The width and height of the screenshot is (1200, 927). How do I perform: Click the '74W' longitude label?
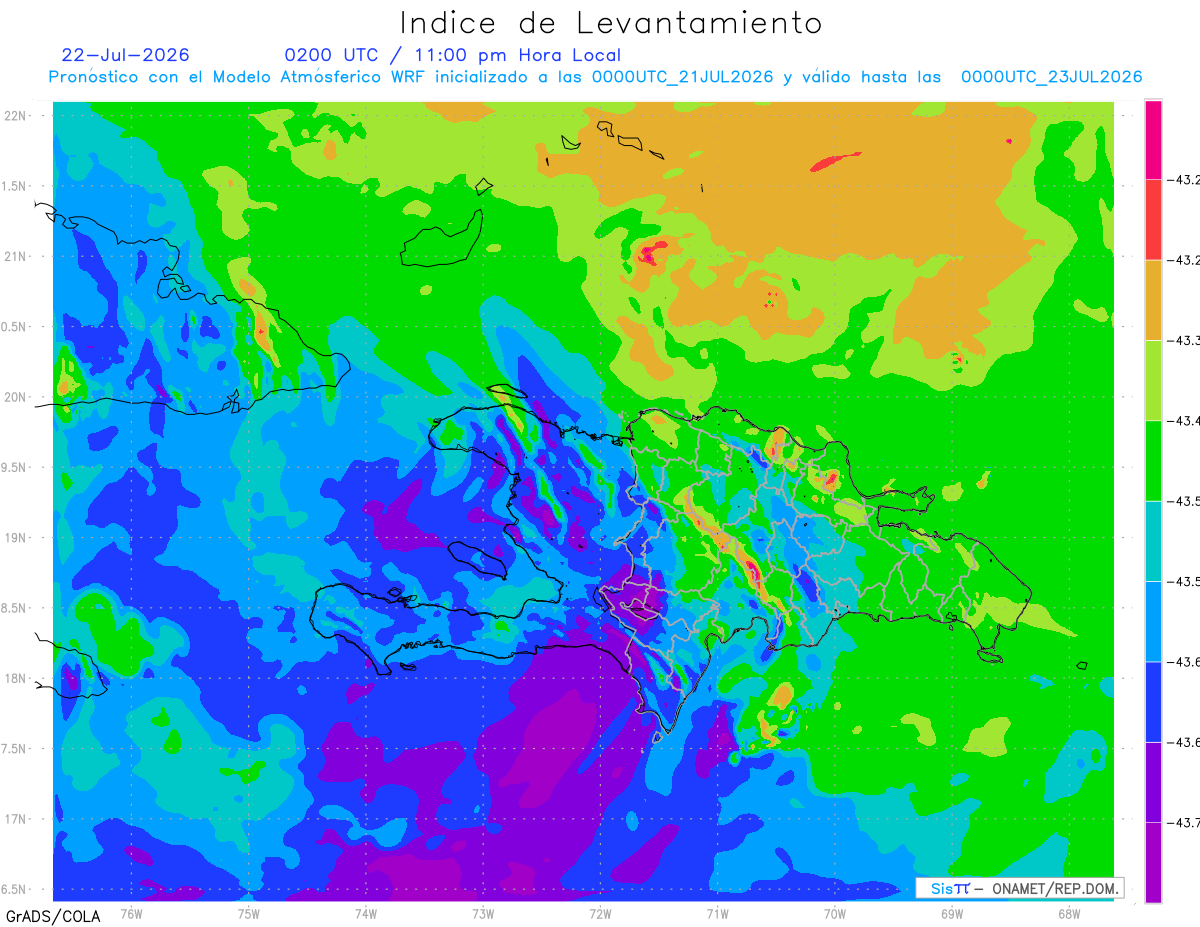366,913
